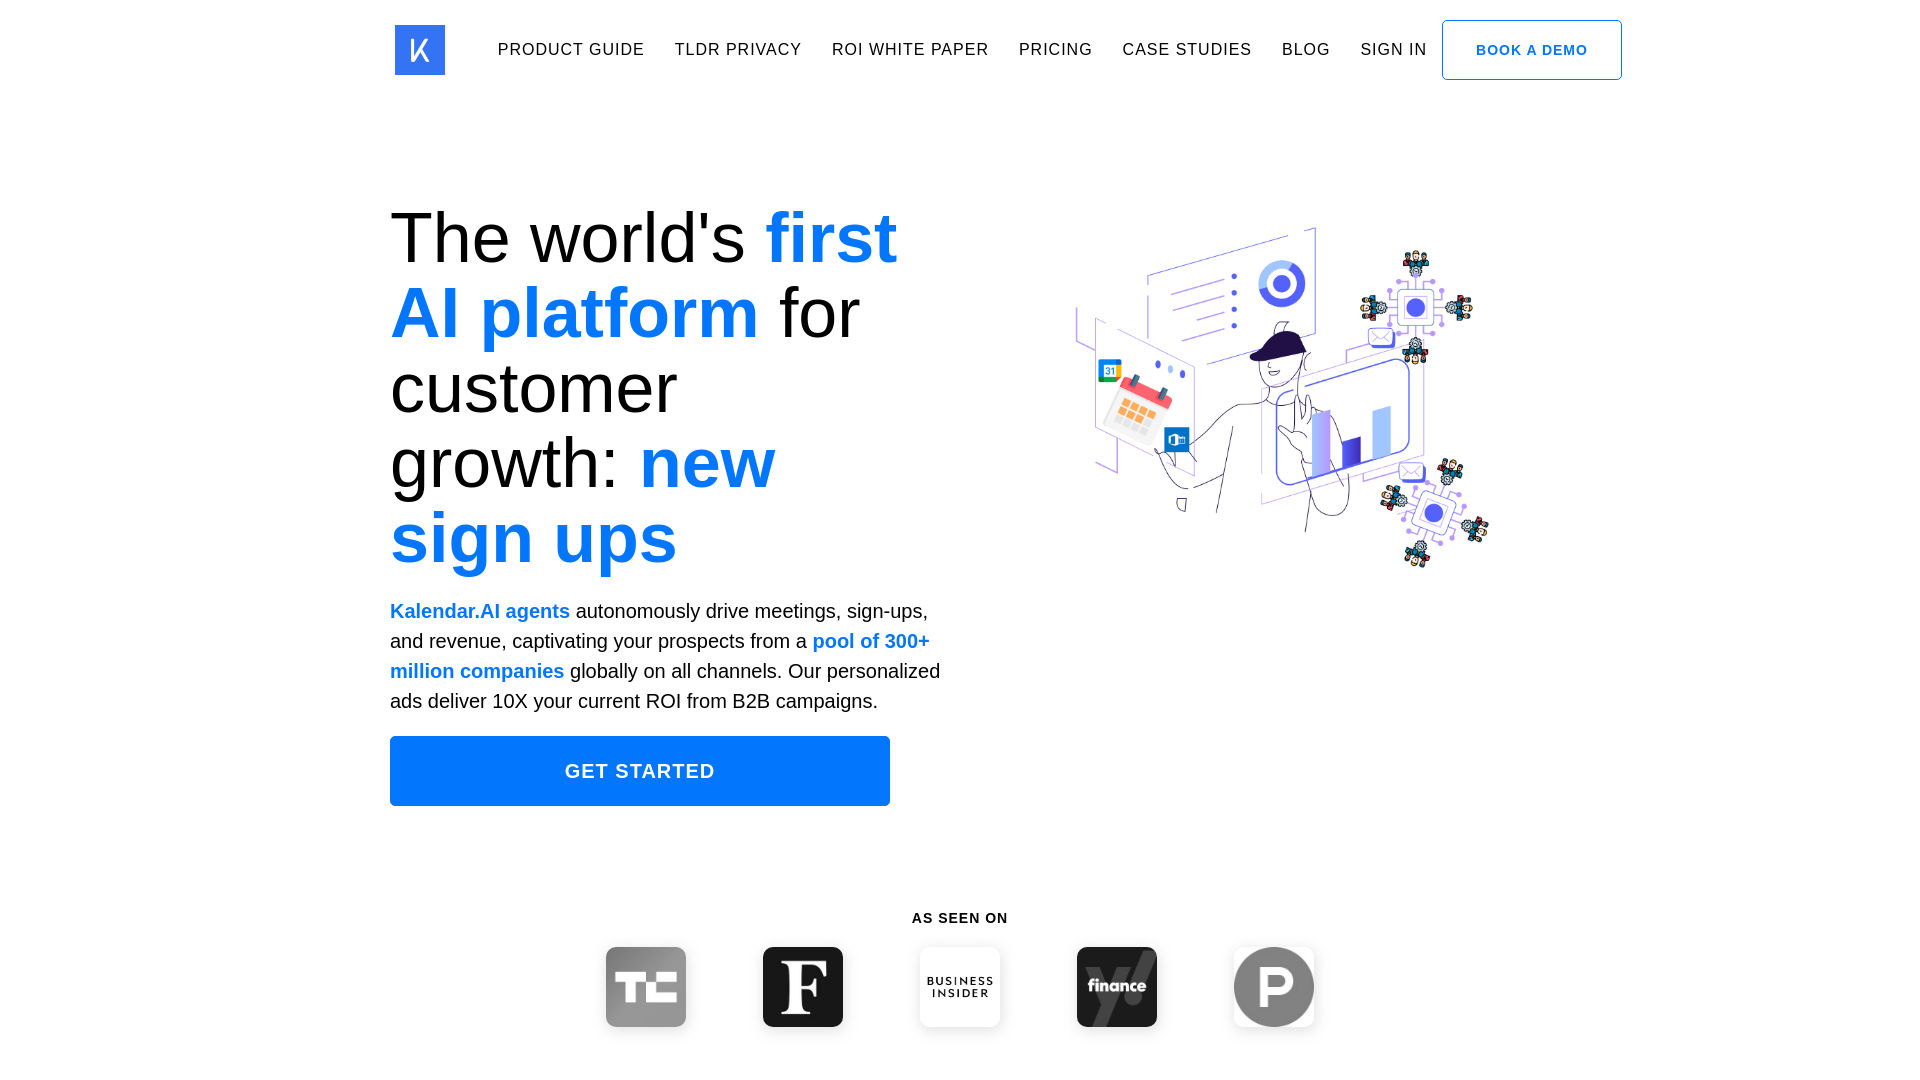Select the PRICING menu item
The width and height of the screenshot is (1920, 1080).
tap(1056, 50)
